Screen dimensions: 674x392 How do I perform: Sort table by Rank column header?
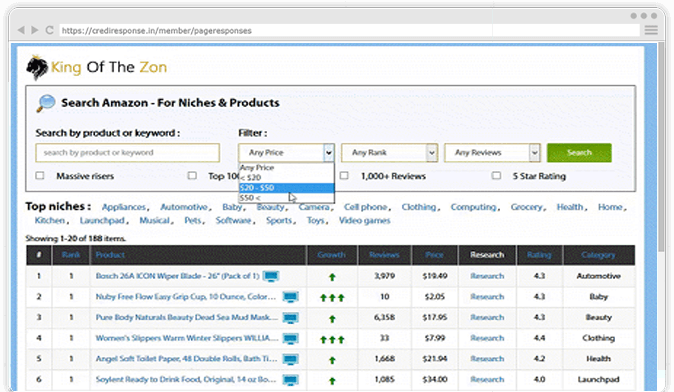point(71,255)
